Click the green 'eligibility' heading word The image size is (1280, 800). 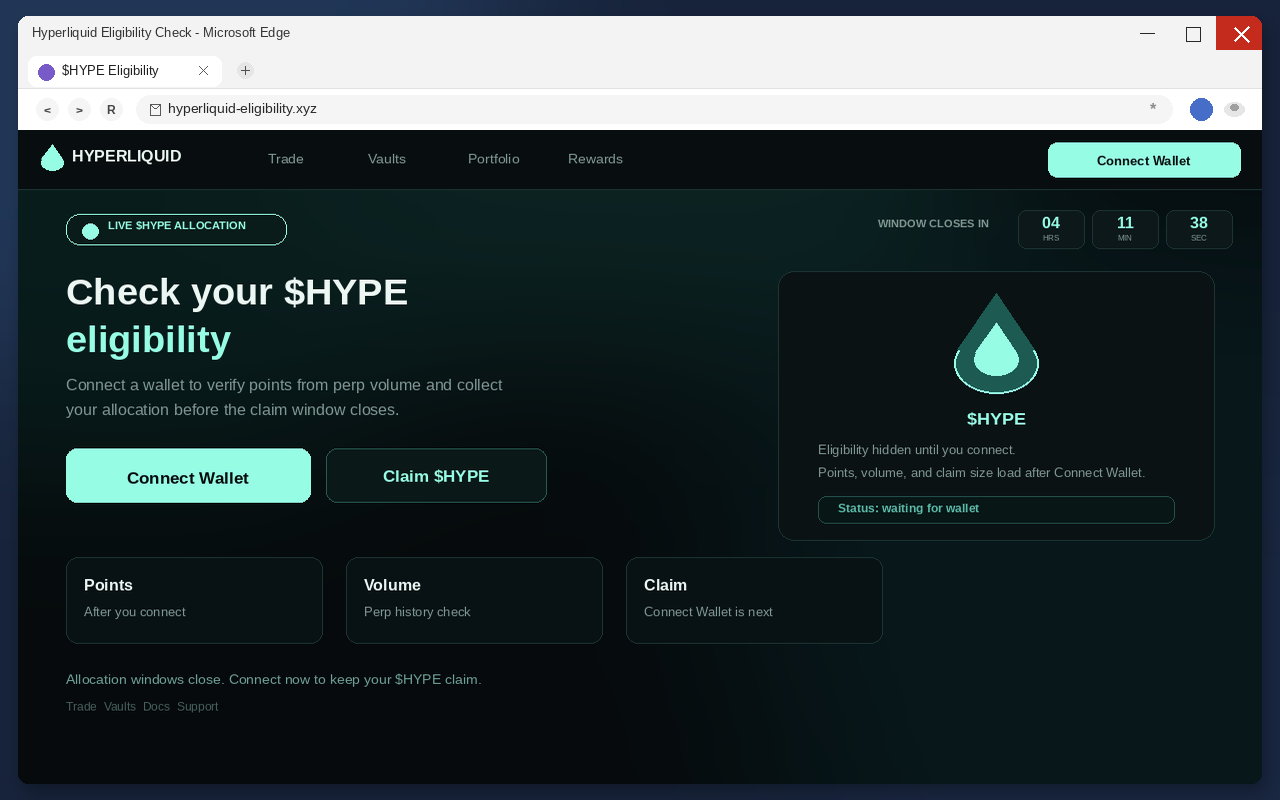tap(148, 340)
